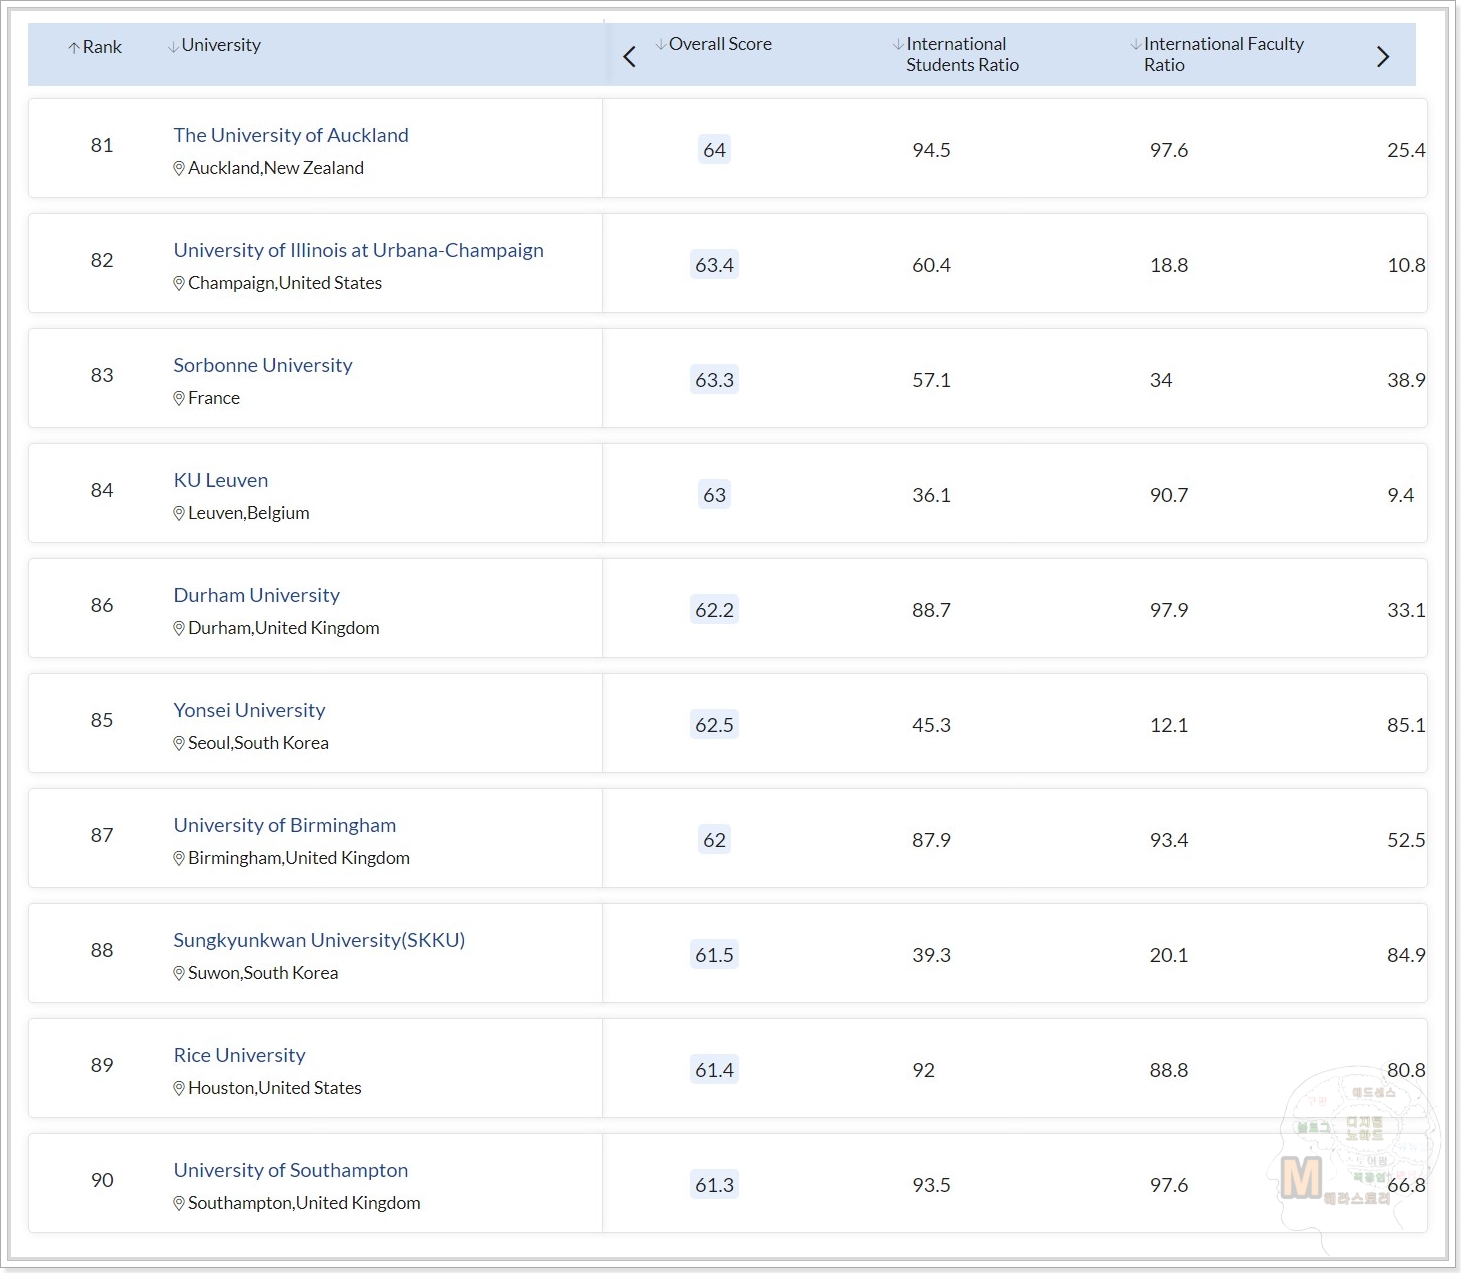Open University of Illinois at Urbana-Champaign link
1461x1273 pixels.
click(358, 250)
